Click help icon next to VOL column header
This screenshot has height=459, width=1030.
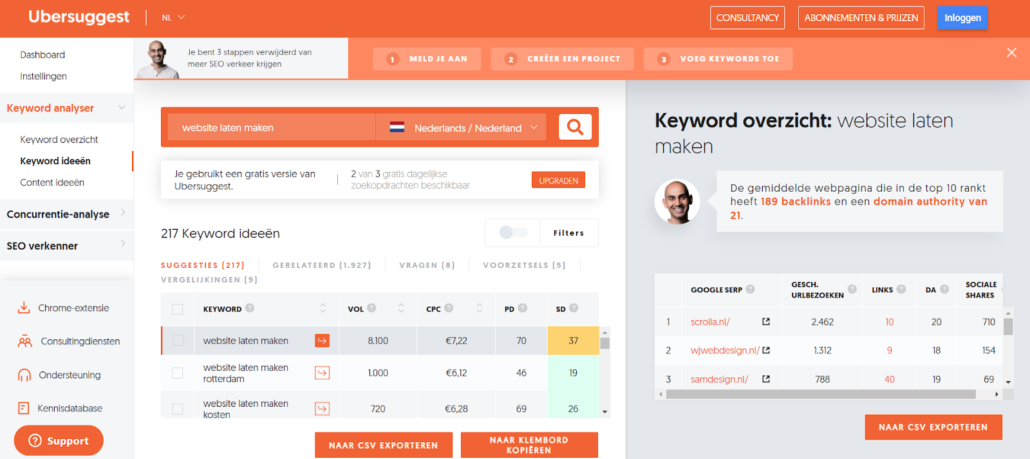(371, 309)
